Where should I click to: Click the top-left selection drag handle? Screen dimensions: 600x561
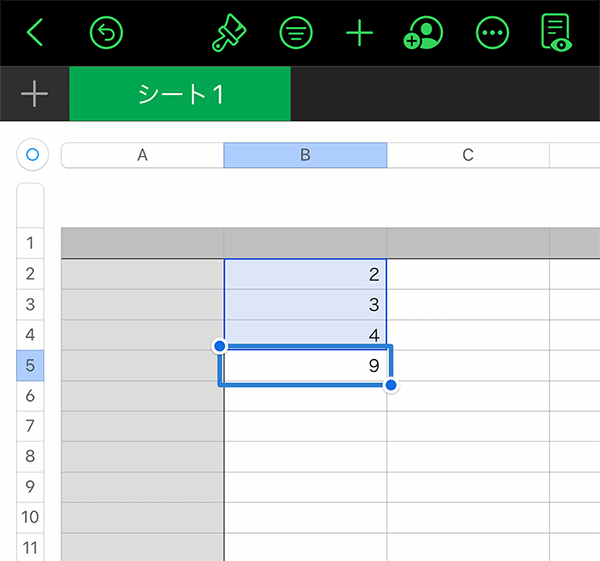point(221,346)
